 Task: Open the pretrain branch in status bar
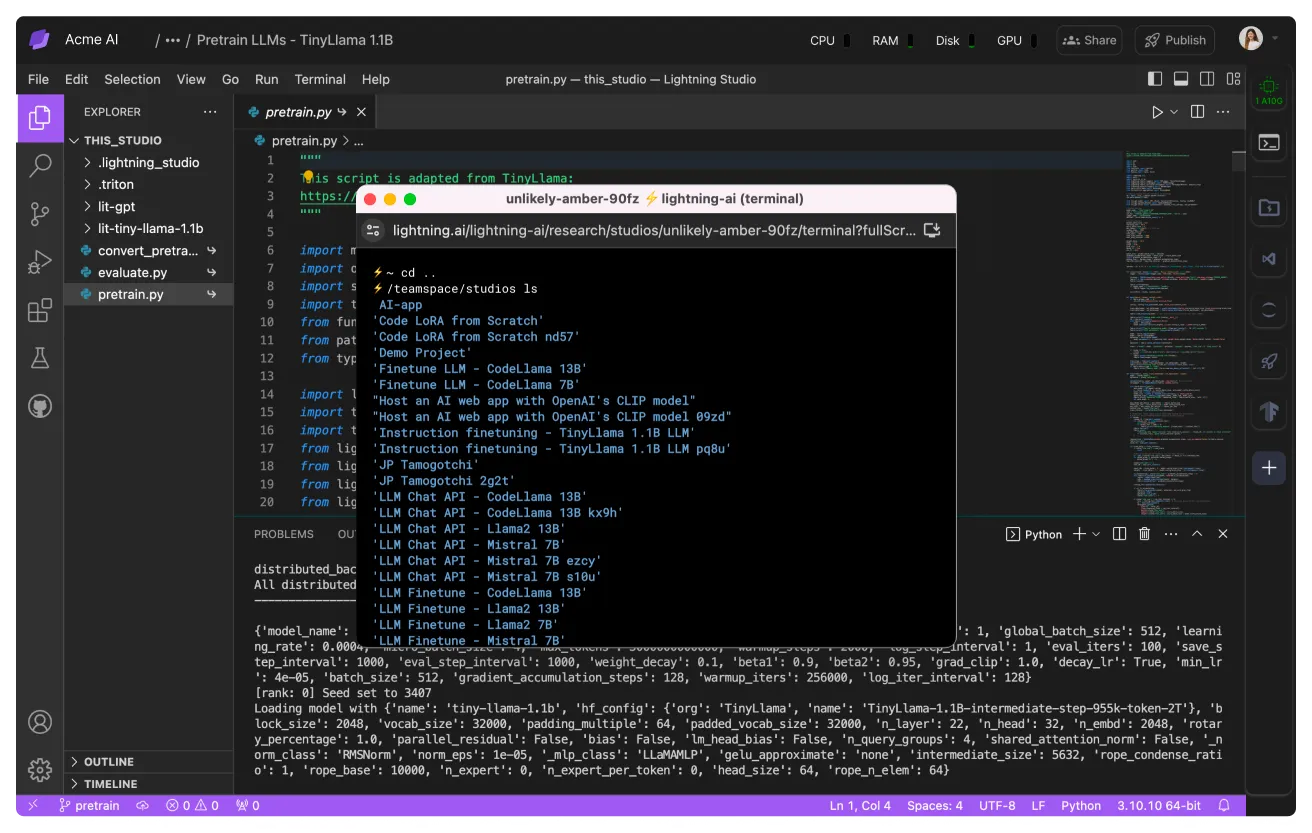click(x=89, y=805)
